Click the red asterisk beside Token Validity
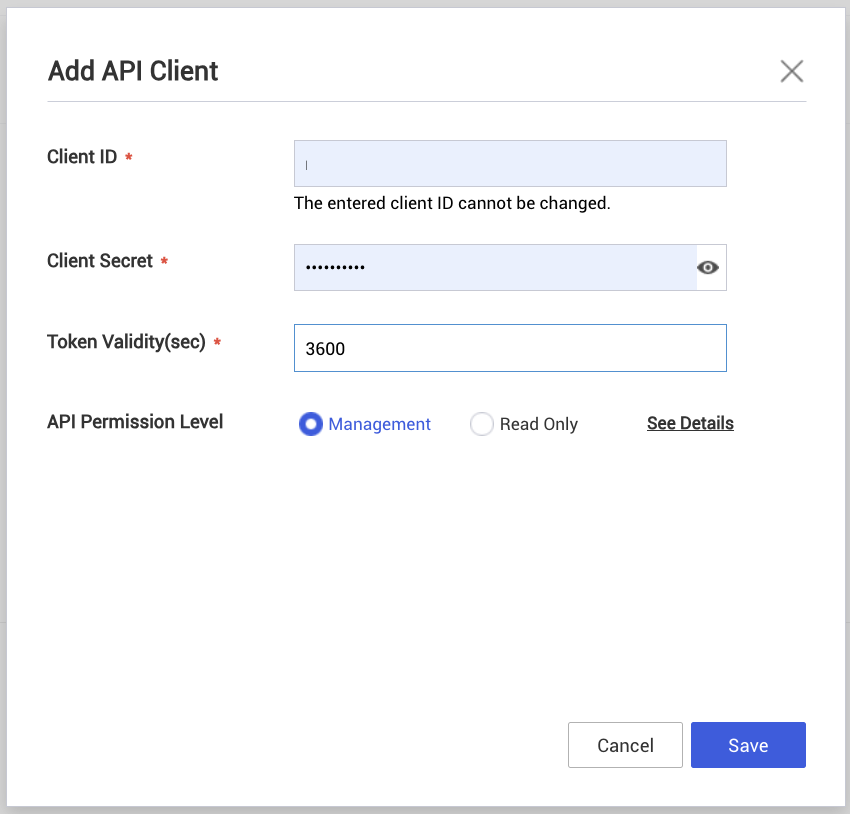The height and width of the screenshot is (814, 850). (x=217, y=343)
